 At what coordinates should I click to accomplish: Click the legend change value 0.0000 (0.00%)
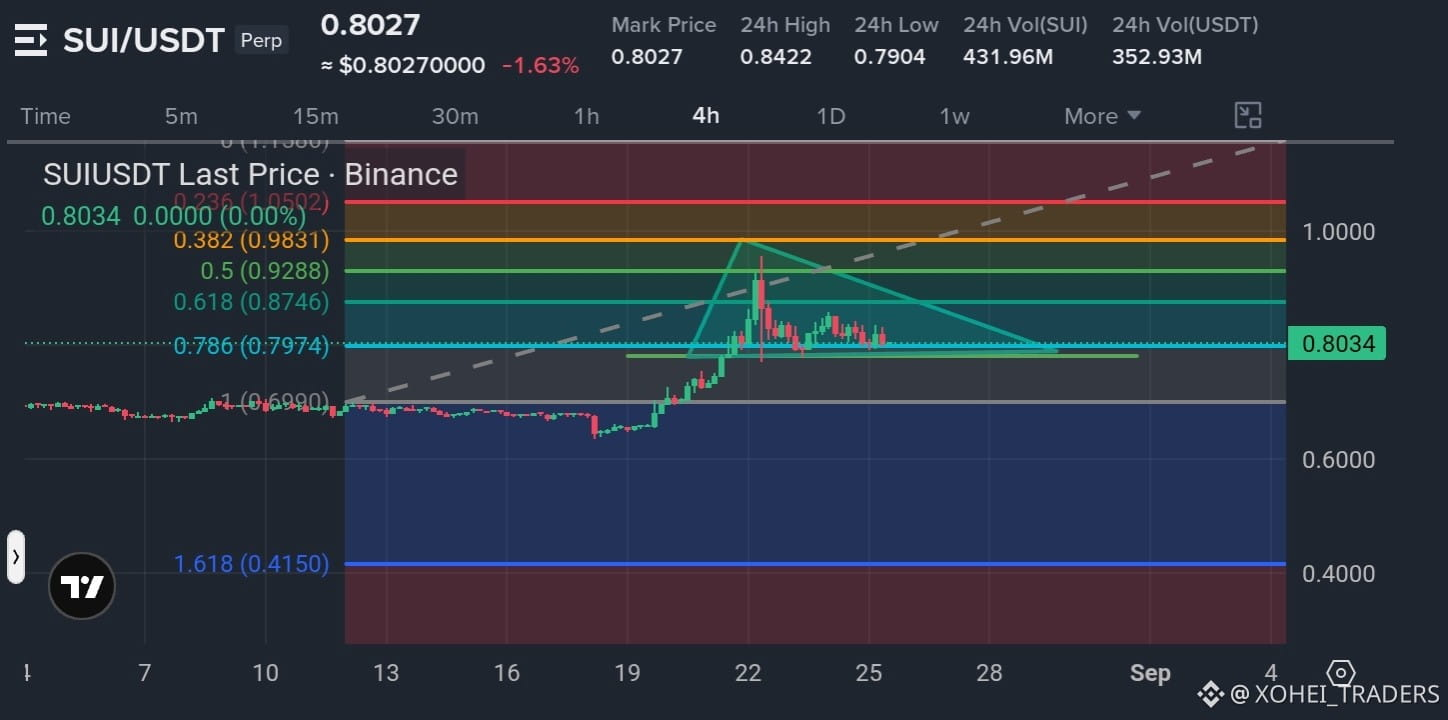click(x=220, y=216)
